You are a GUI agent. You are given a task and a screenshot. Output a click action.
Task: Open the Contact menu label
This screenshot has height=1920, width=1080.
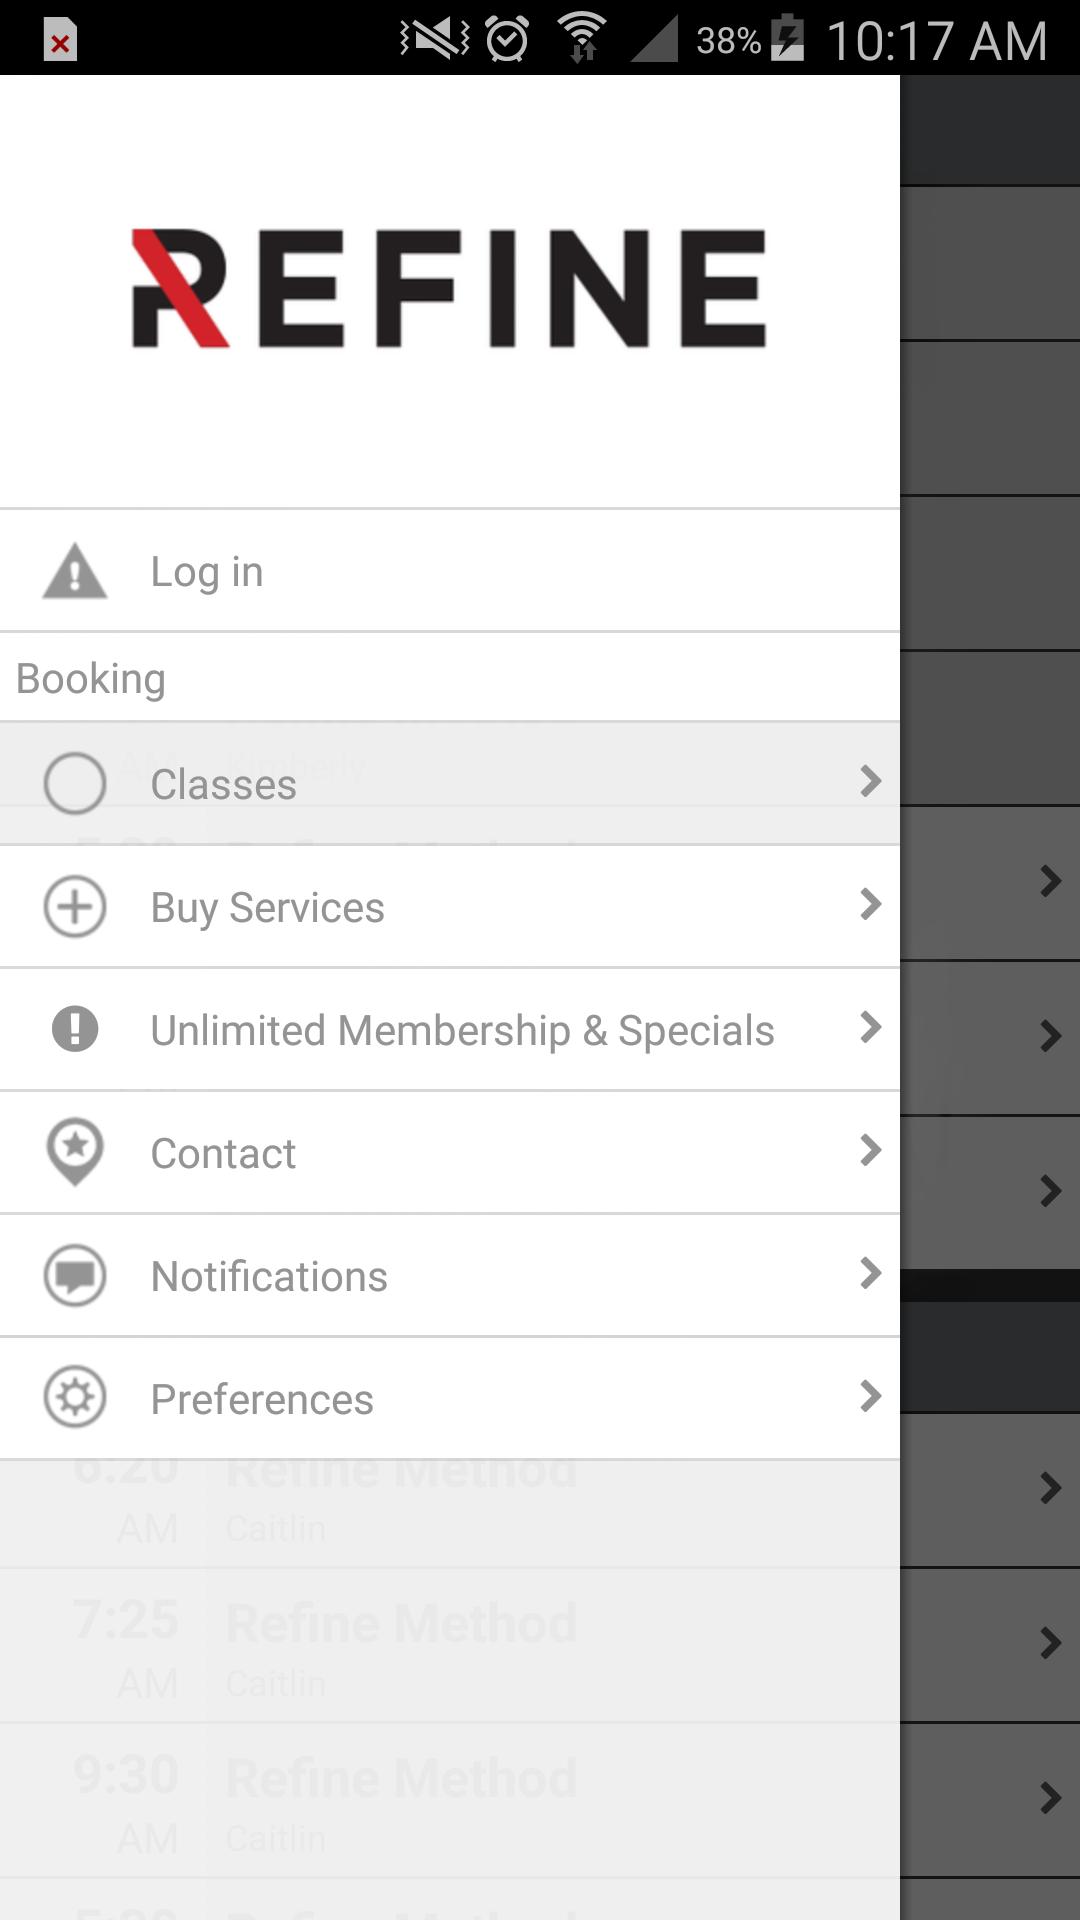pos(223,1153)
